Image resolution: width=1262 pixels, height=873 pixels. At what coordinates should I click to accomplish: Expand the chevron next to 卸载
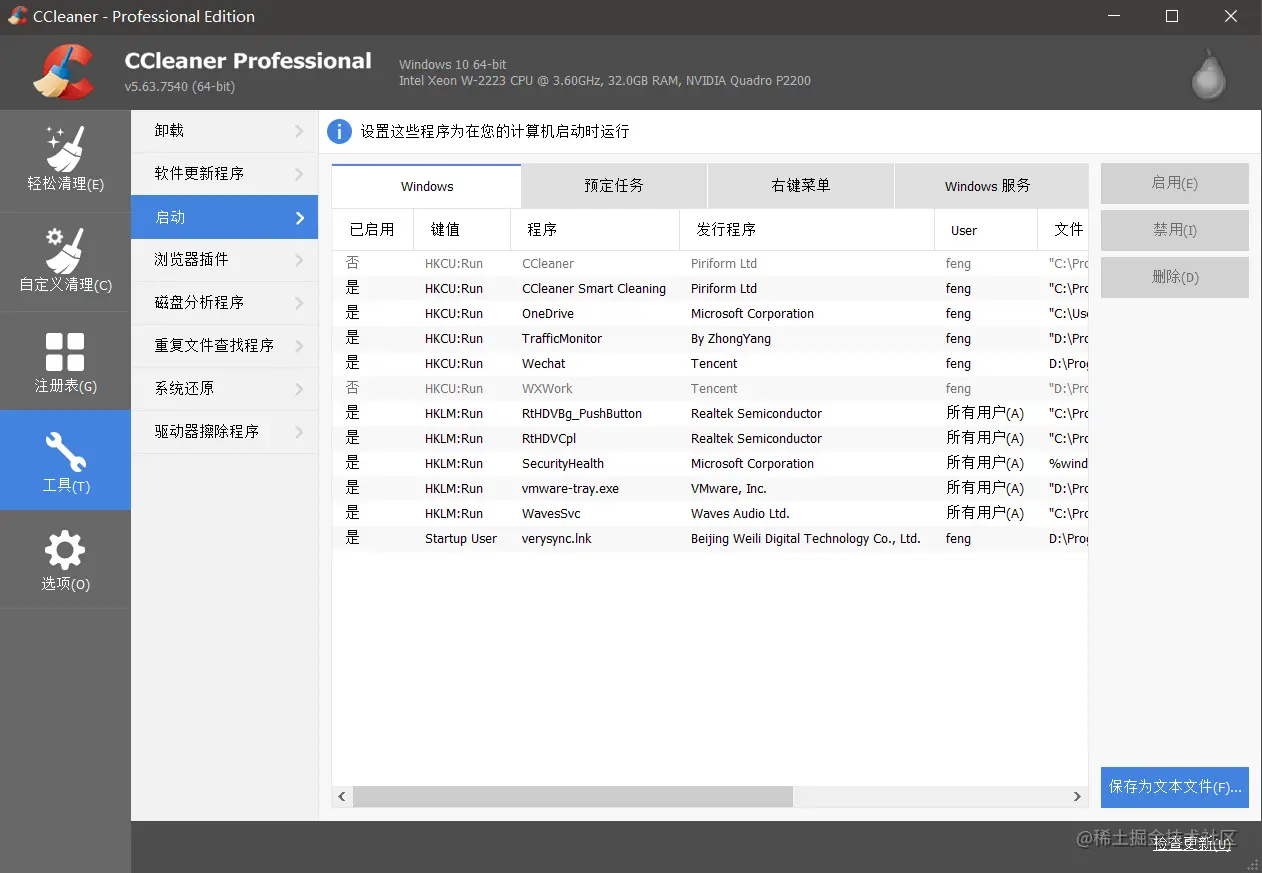tap(299, 131)
